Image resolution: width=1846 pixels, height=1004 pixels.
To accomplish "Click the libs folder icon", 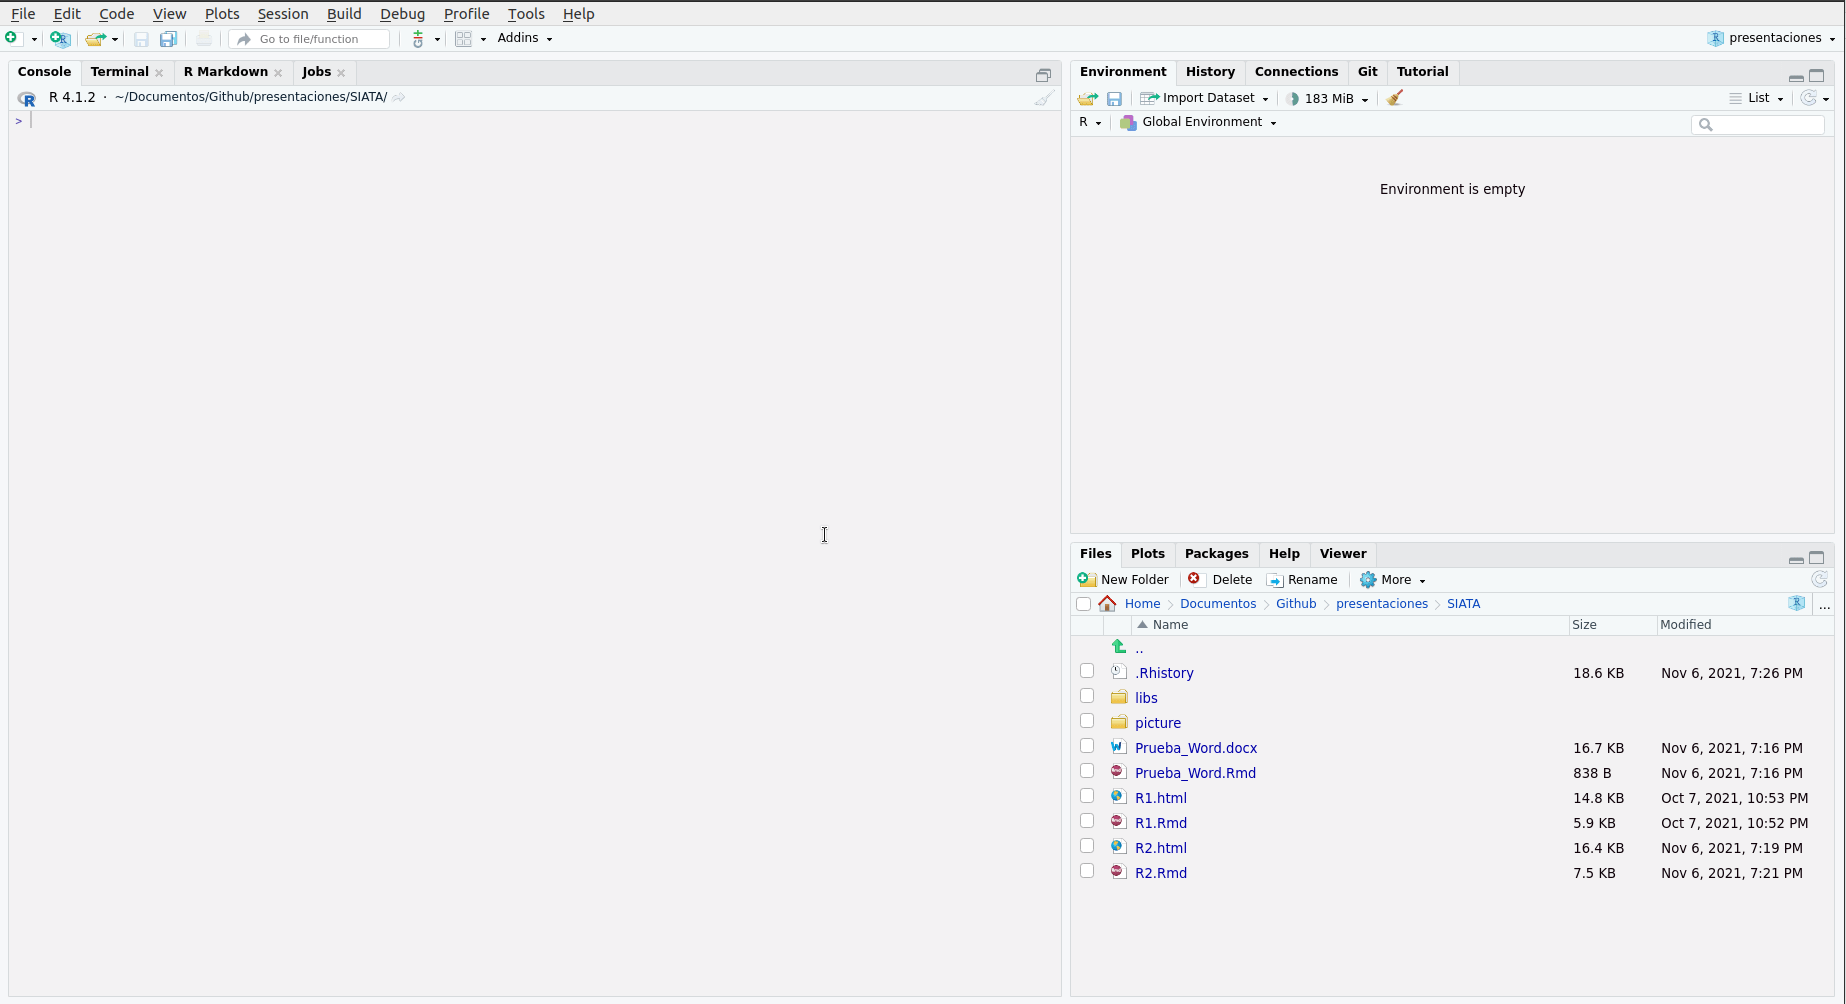I will (1119, 697).
